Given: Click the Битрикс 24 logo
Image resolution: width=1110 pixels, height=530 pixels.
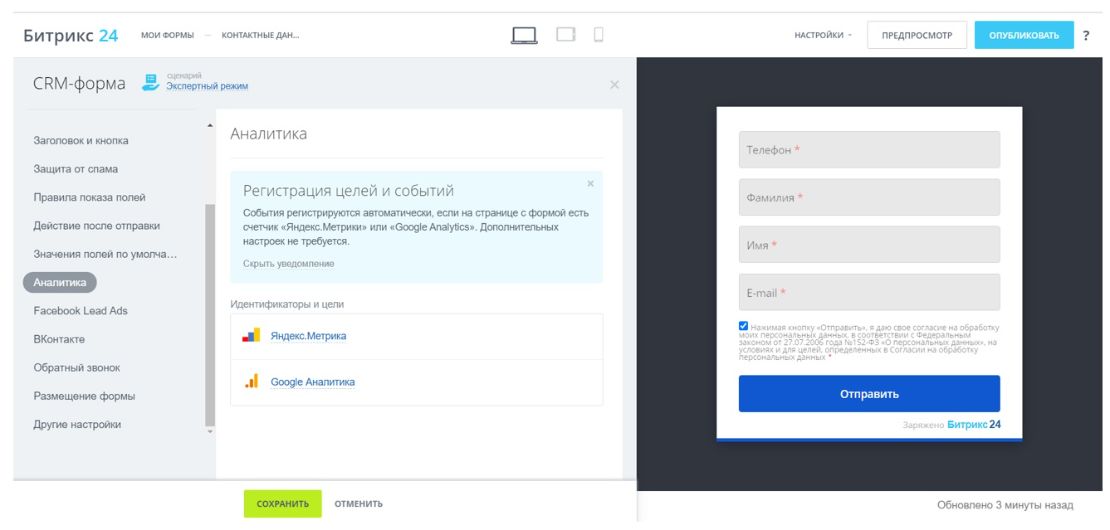Looking at the screenshot, I should pos(71,35).
